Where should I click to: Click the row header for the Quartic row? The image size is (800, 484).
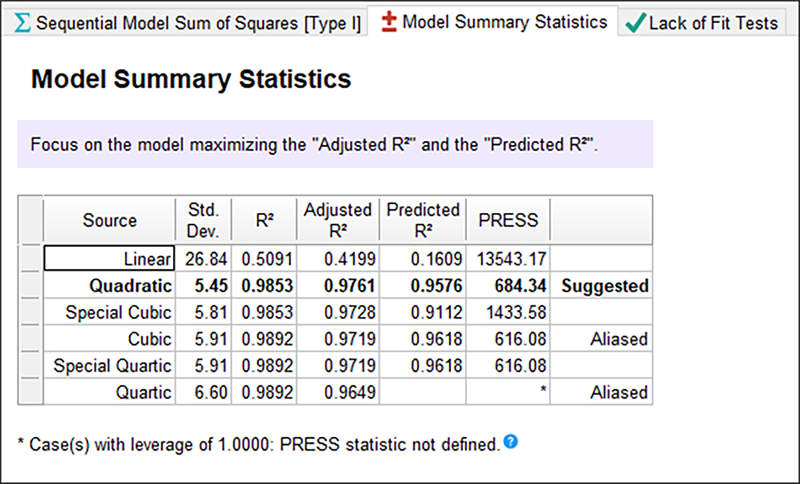coord(30,392)
